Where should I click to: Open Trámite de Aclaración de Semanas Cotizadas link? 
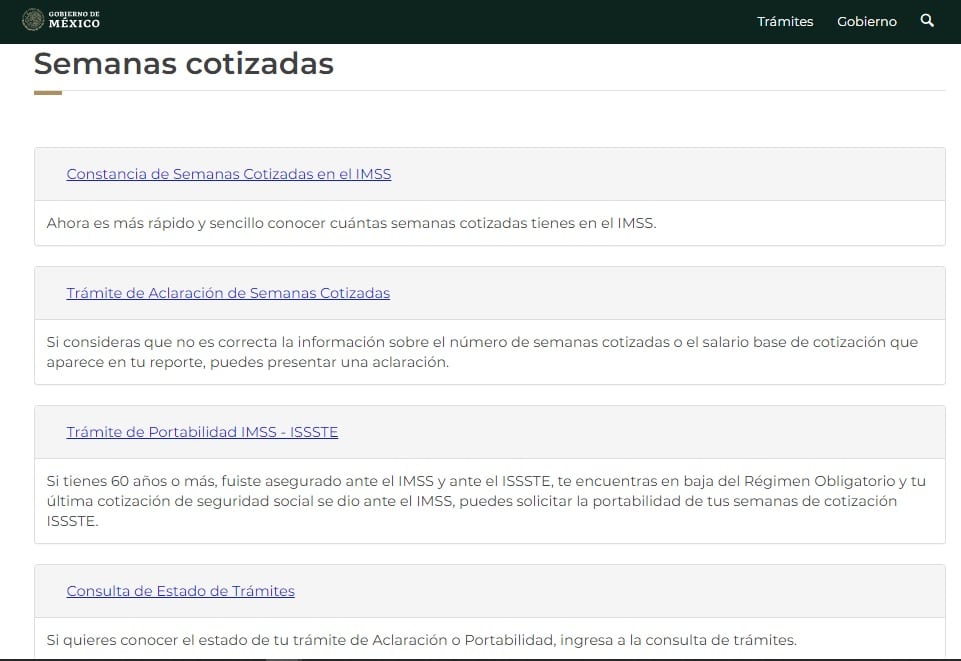(x=228, y=293)
